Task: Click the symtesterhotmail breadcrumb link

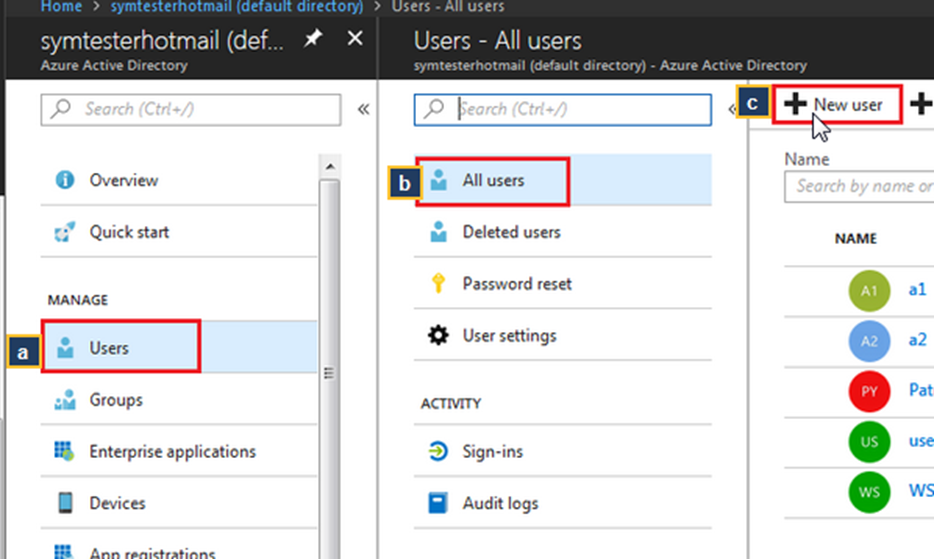Action: click(236, 6)
